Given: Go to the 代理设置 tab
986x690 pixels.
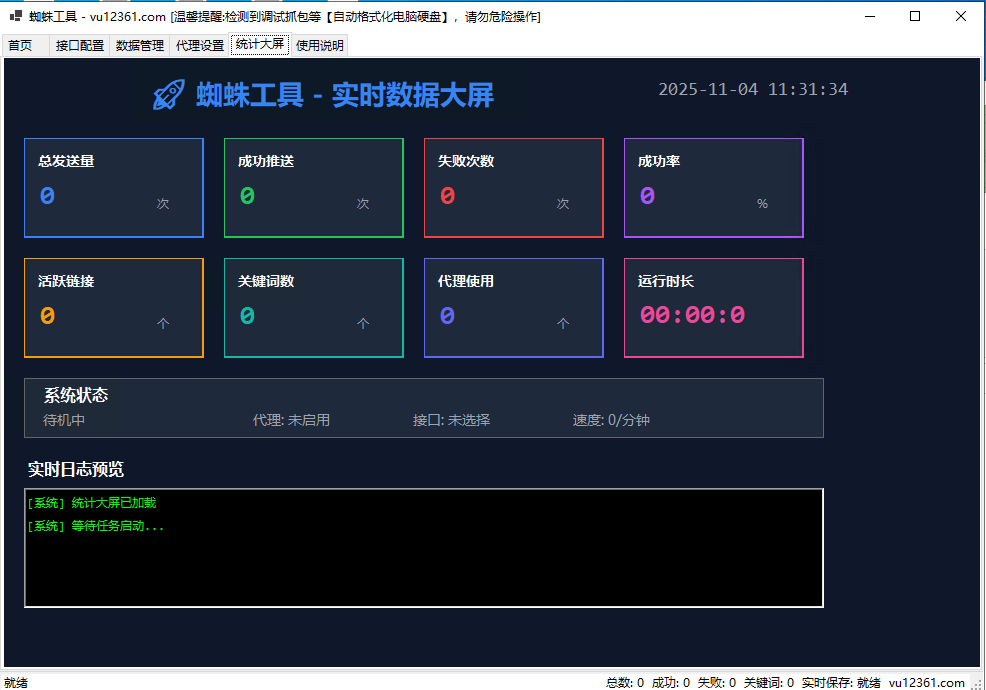Looking at the screenshot, I should [x=200, y=45].
